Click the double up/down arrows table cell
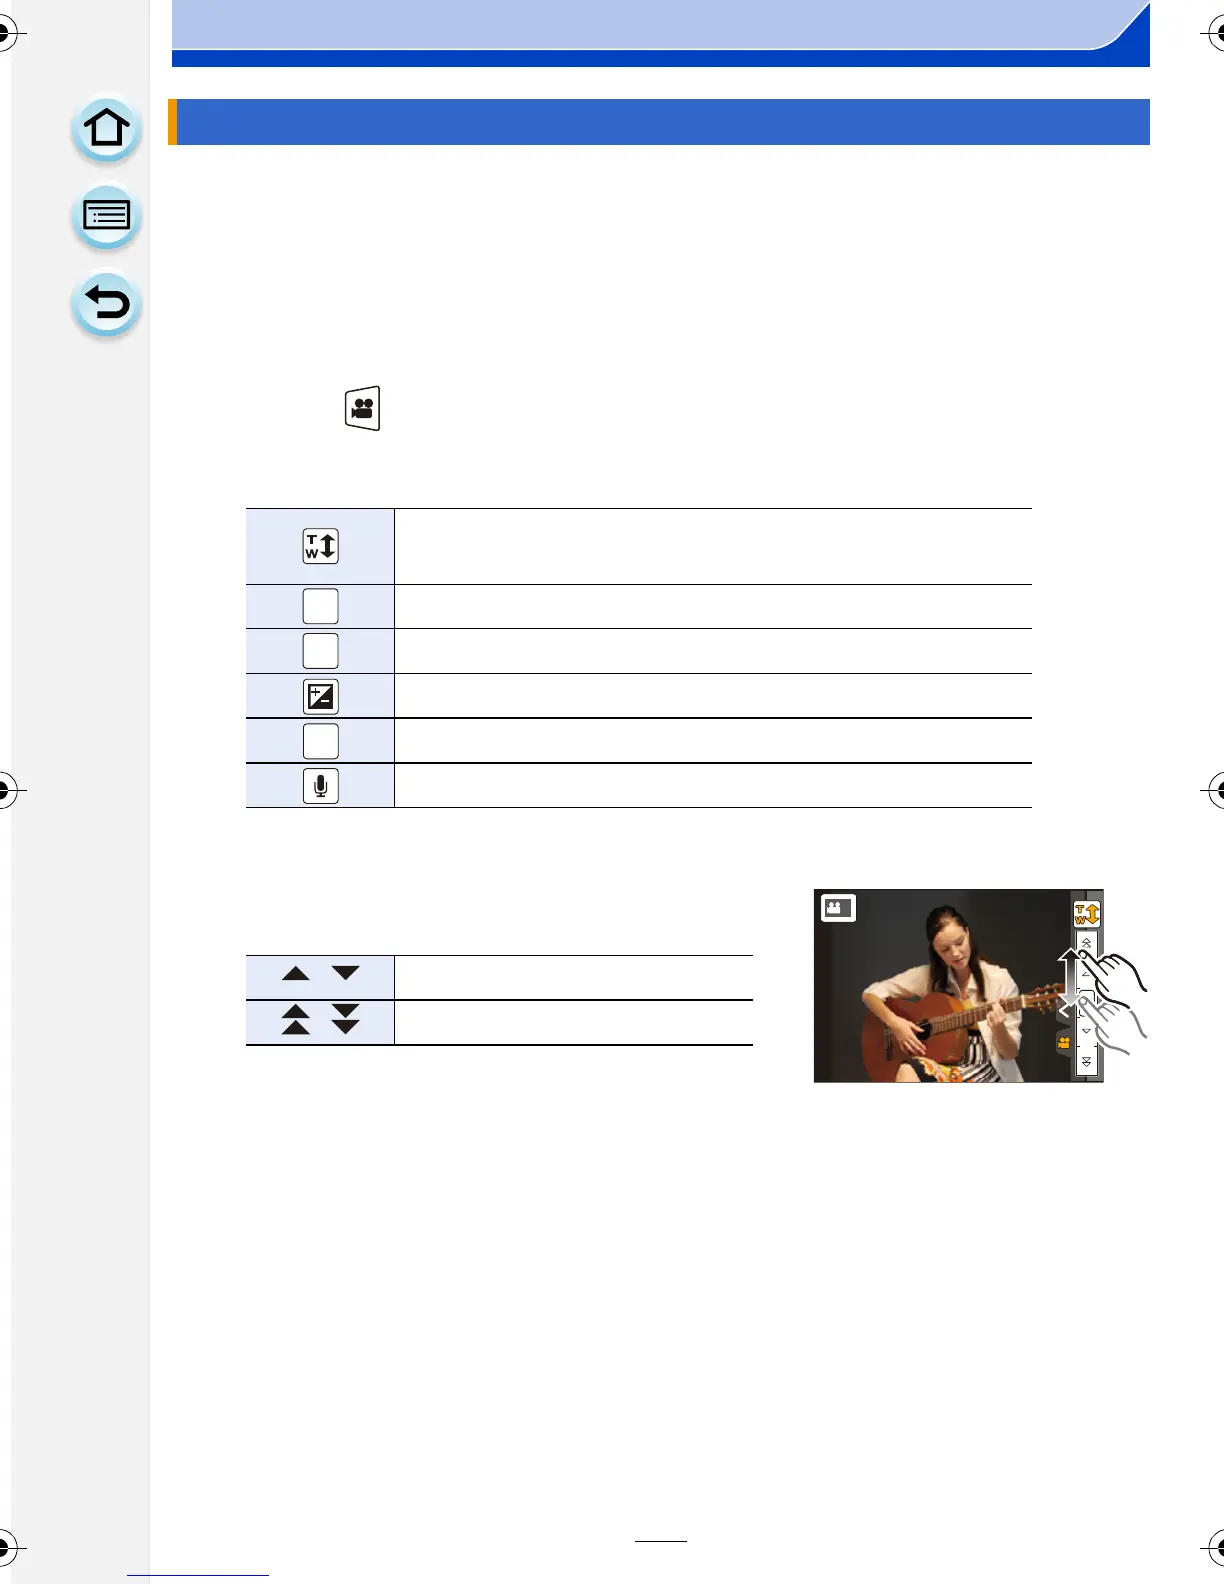Screen dimensions: 1224x1584 click(320, 1022)
